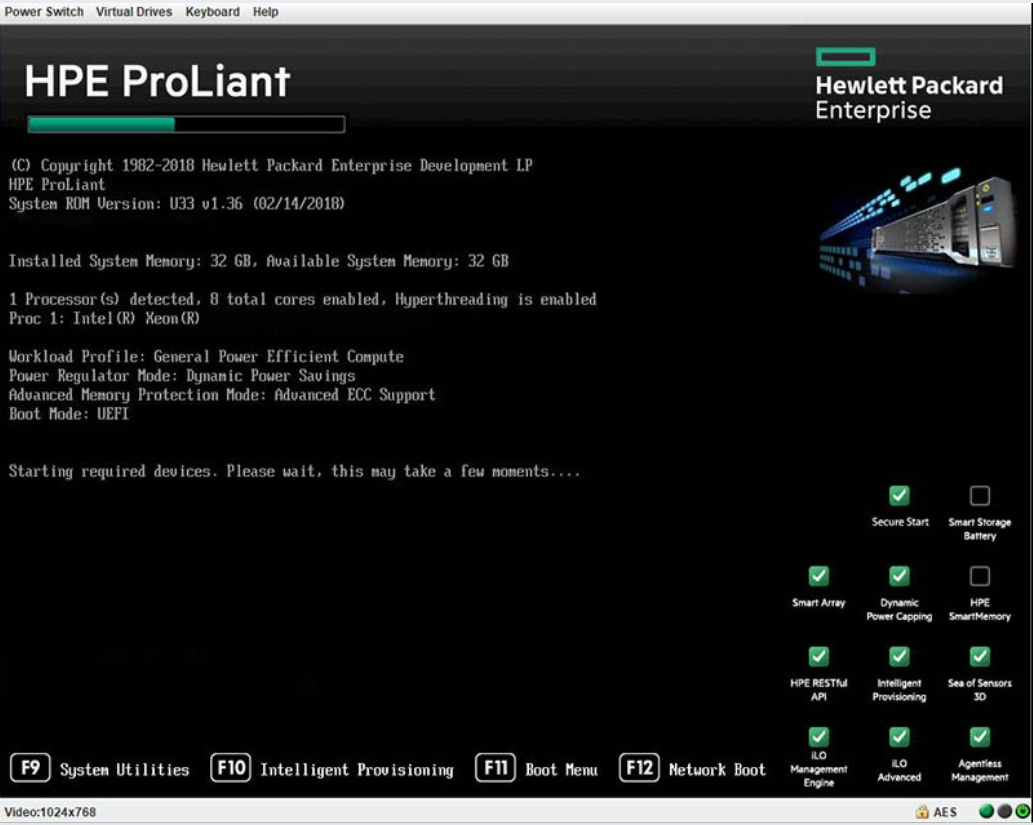
Task: Click the AES encryption lock icon
Action: point(922,812)
